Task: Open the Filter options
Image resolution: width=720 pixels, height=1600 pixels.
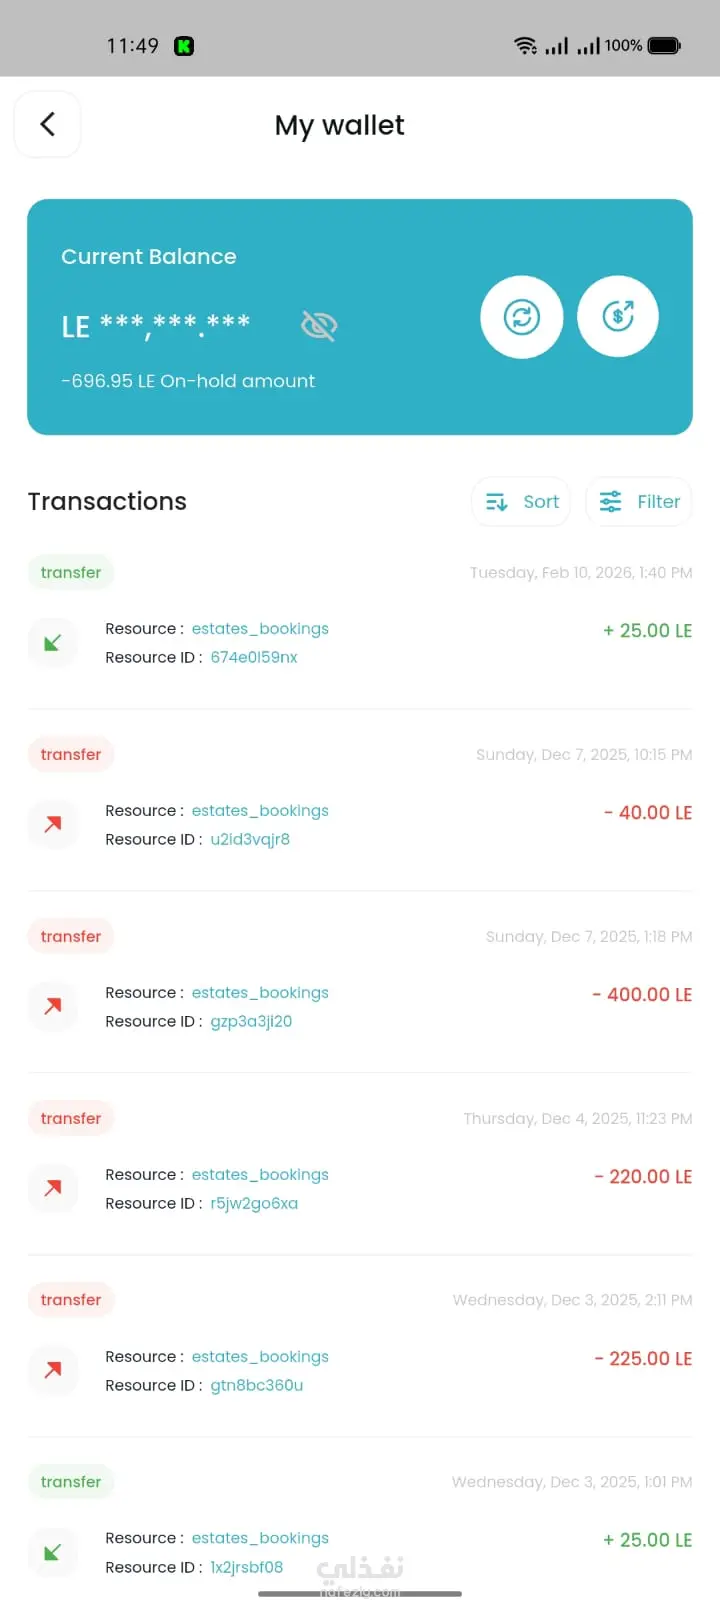Action: tap(639, 502)
